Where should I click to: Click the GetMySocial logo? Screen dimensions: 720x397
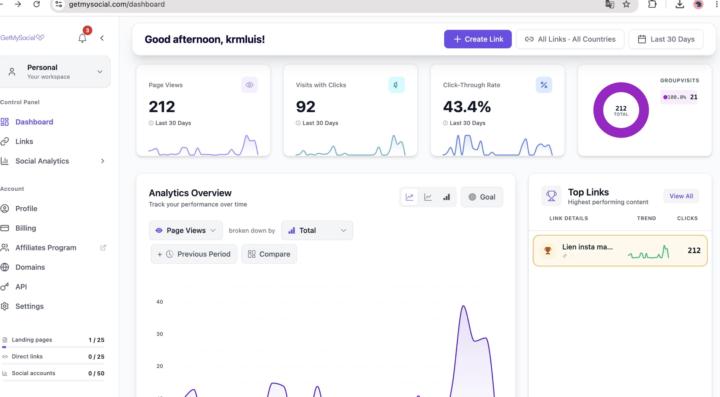22,38
